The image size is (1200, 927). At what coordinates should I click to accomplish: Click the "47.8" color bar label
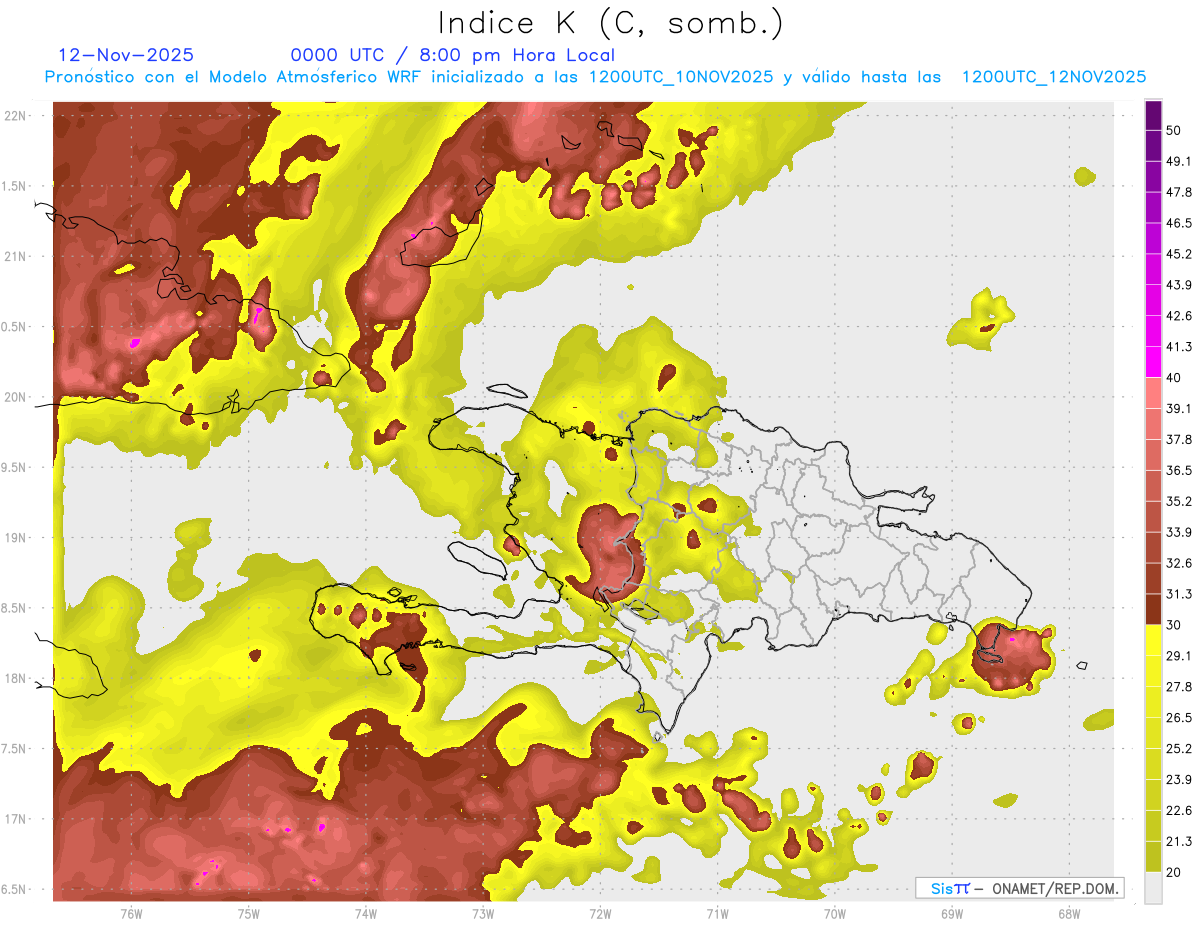pos(1179,192)
